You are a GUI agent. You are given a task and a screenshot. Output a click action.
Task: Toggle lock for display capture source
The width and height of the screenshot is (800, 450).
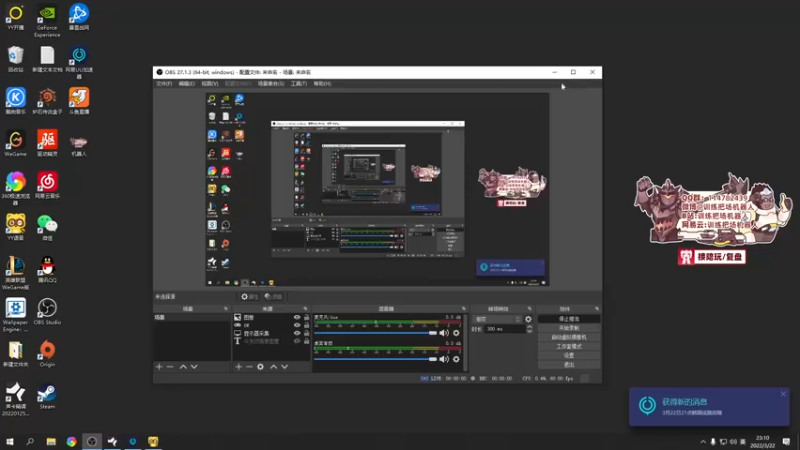[x=307, y=333]
